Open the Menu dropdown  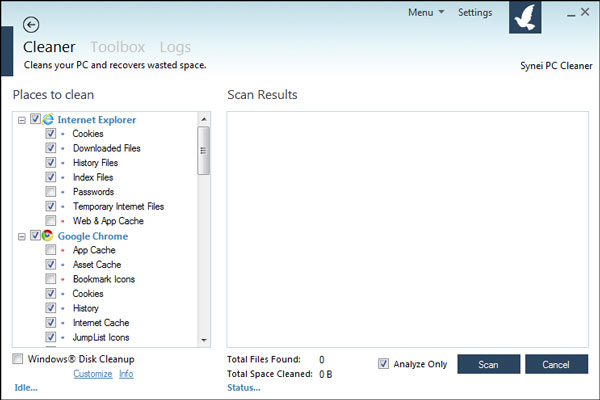coord(426,13)
